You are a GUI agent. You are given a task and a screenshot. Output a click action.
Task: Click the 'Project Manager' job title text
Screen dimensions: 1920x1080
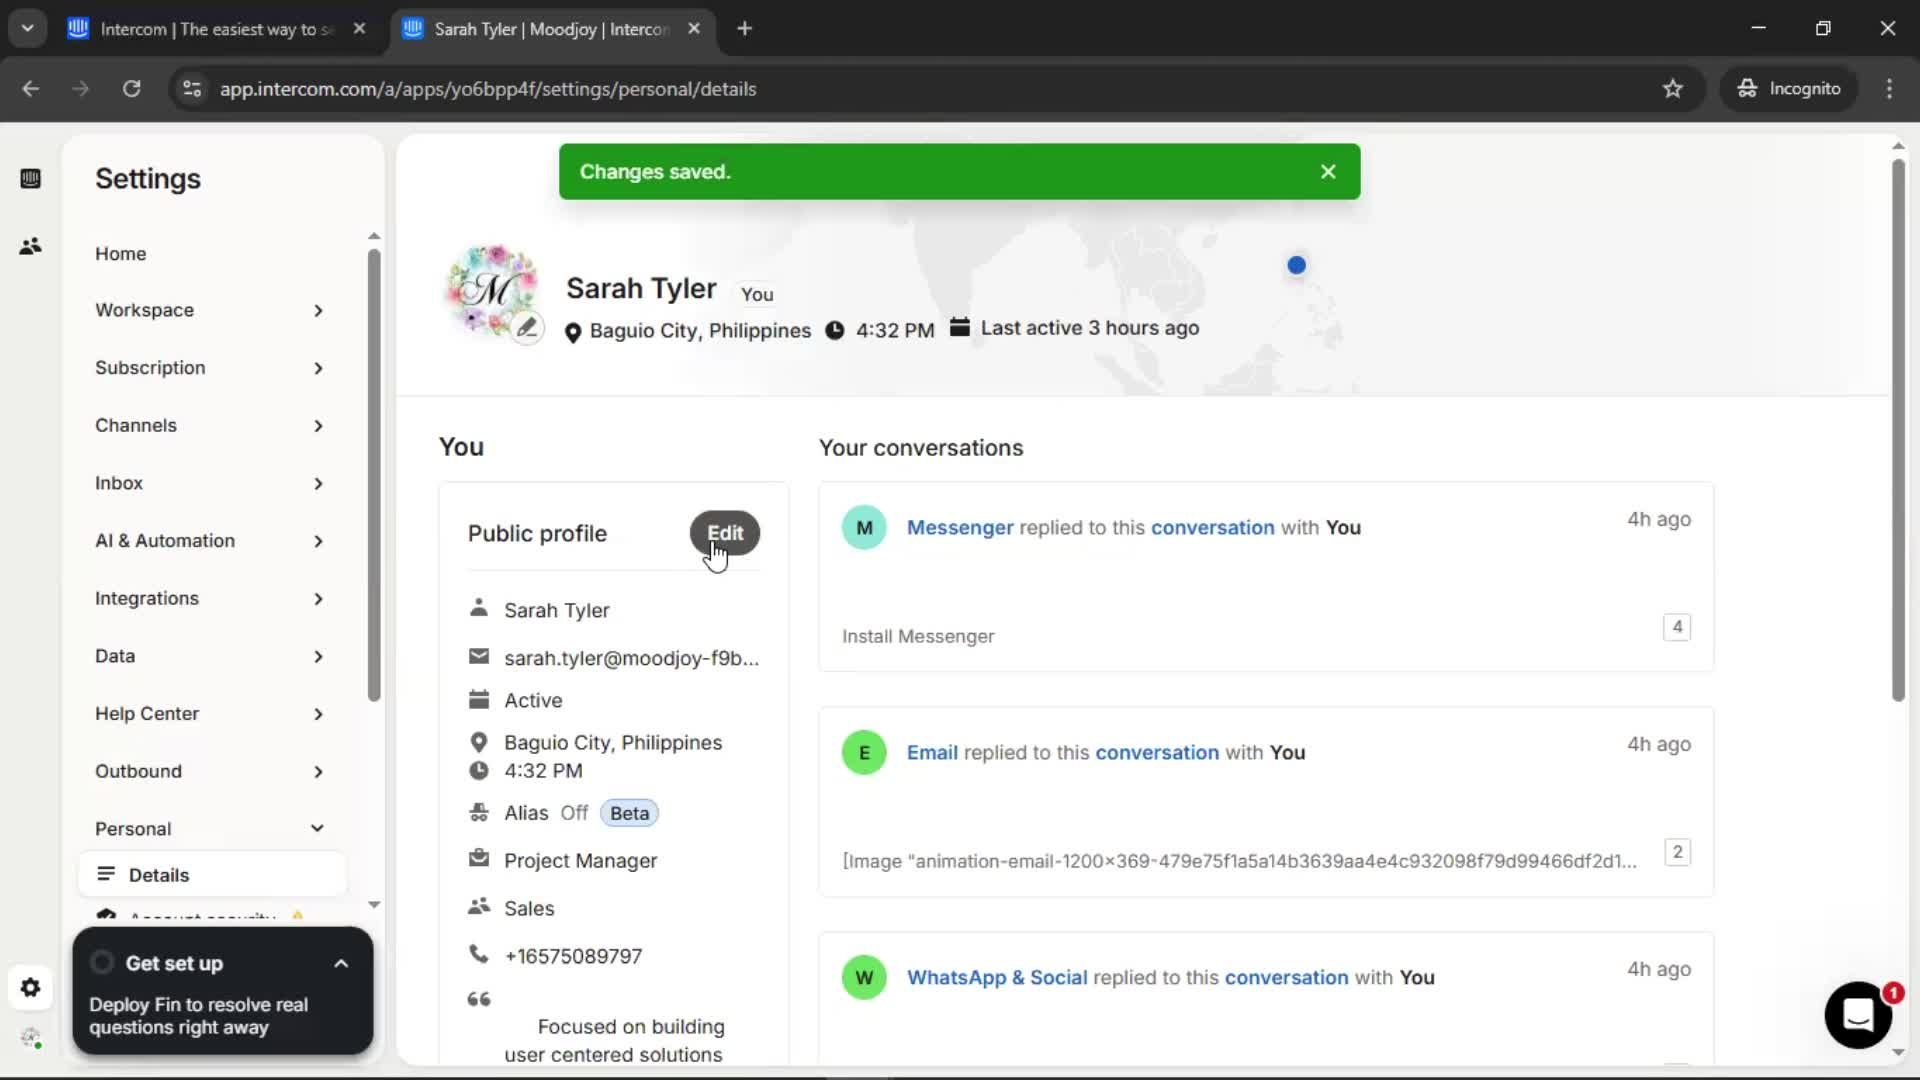tap(580, 861)
